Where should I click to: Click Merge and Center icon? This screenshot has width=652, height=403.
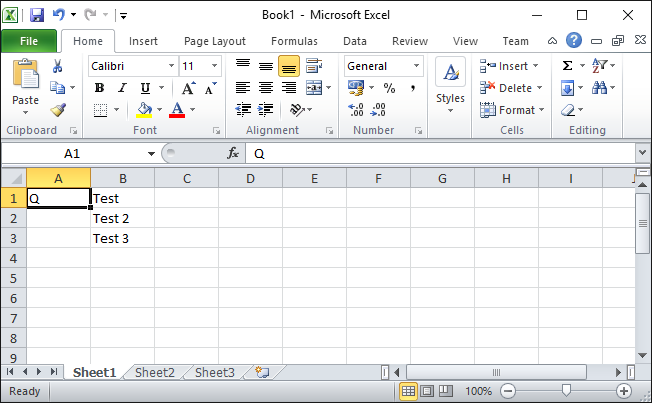pyautogui.click(x=314, y=88)
